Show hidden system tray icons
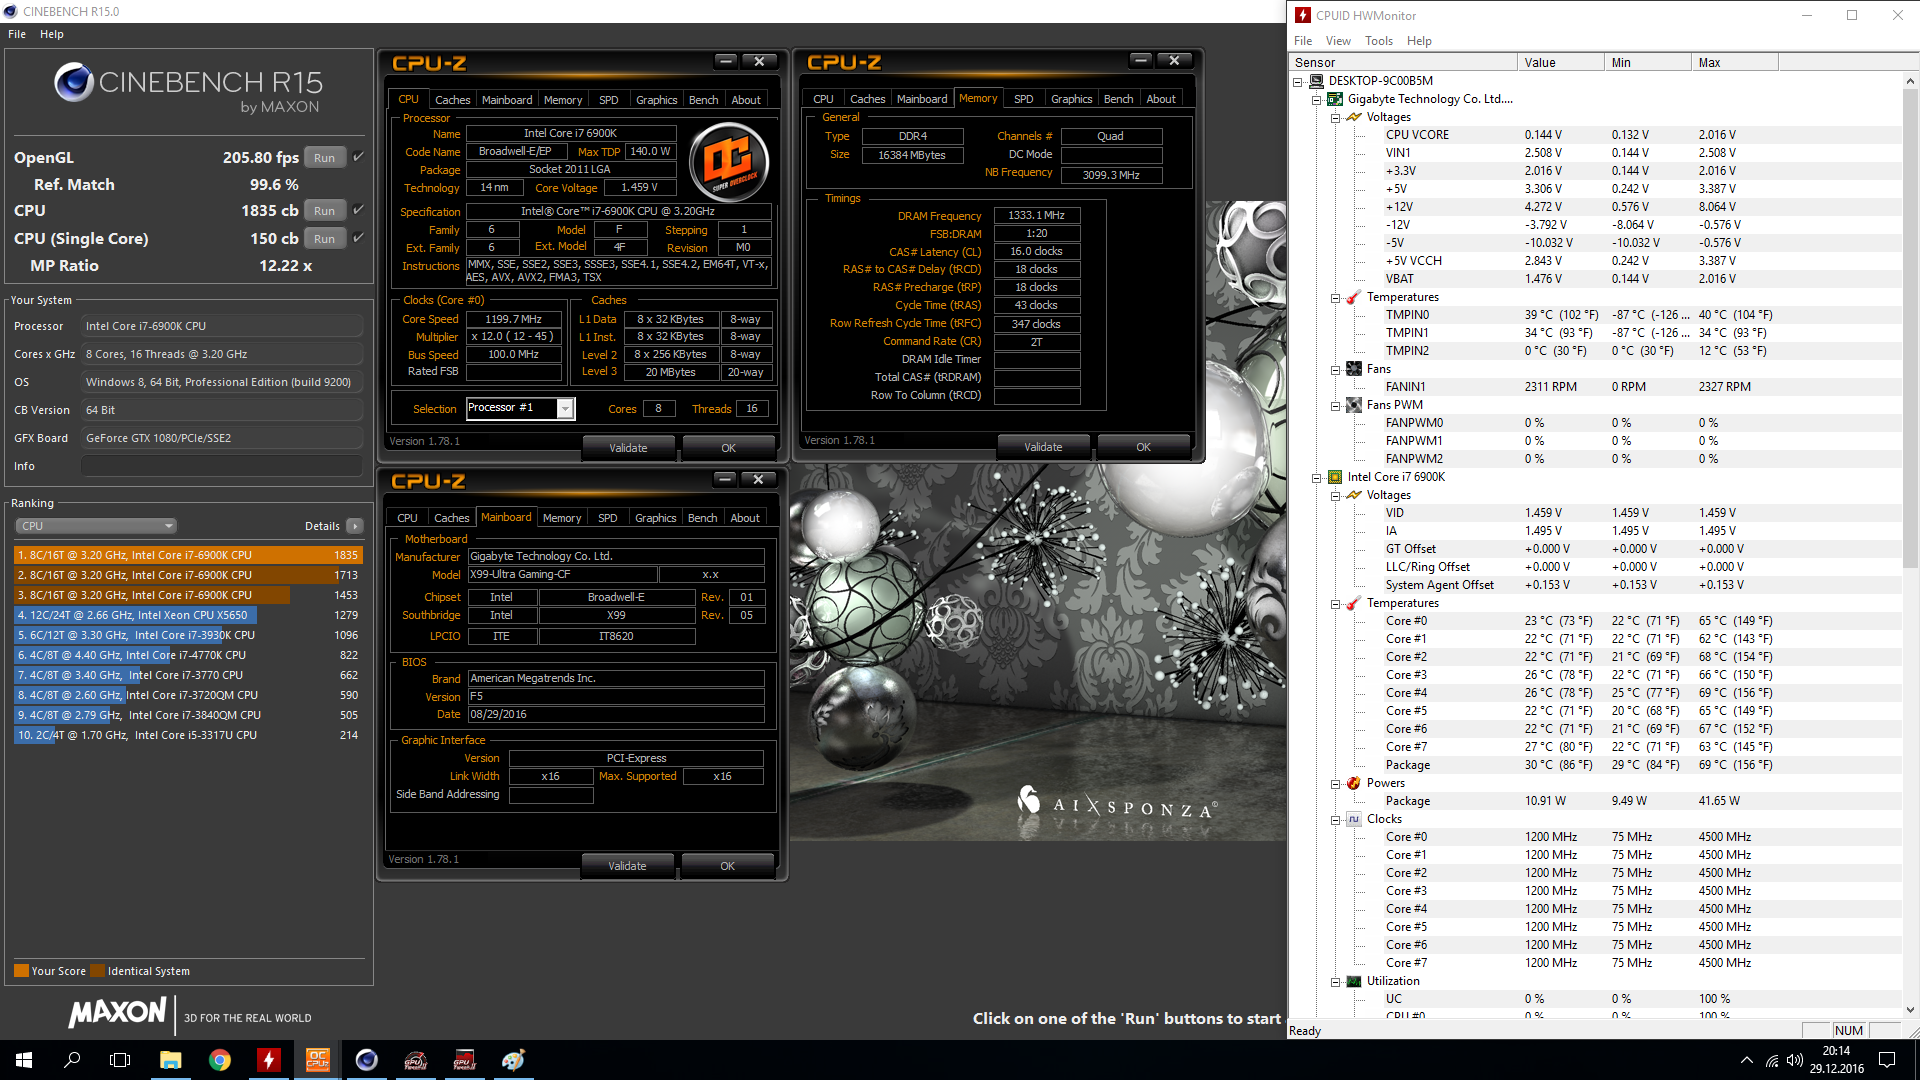Image resolution: width=1920 pixels, height=1080 pixels. click(x=1746, y=1060)
